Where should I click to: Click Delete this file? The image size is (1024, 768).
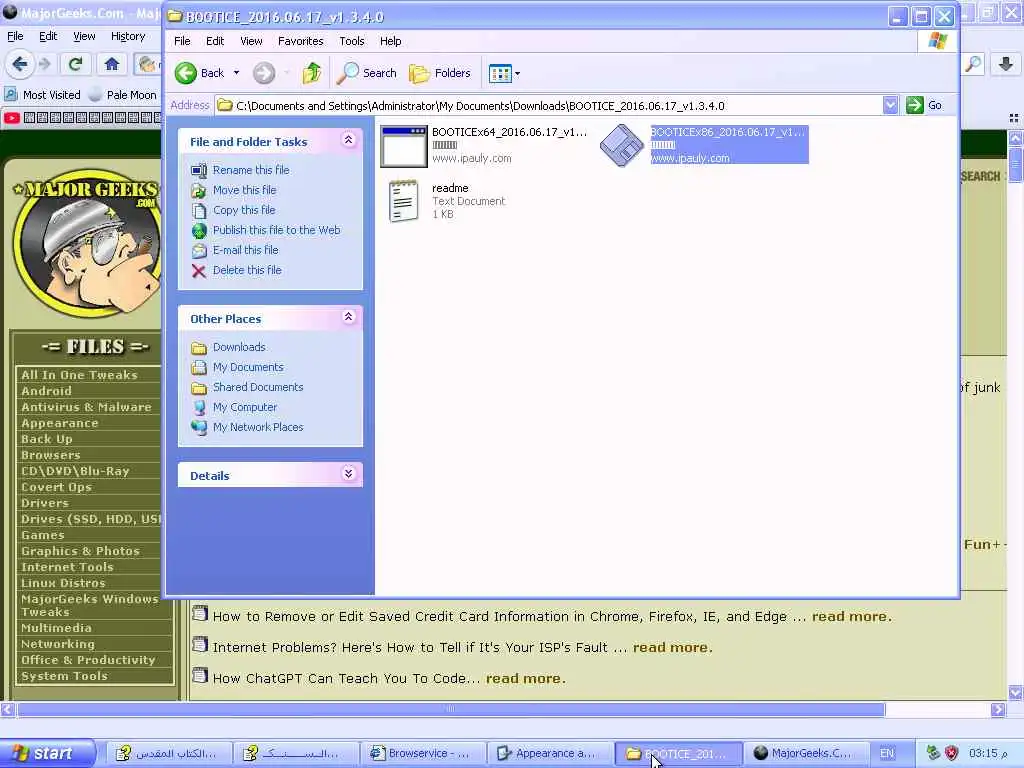point(247,270)
